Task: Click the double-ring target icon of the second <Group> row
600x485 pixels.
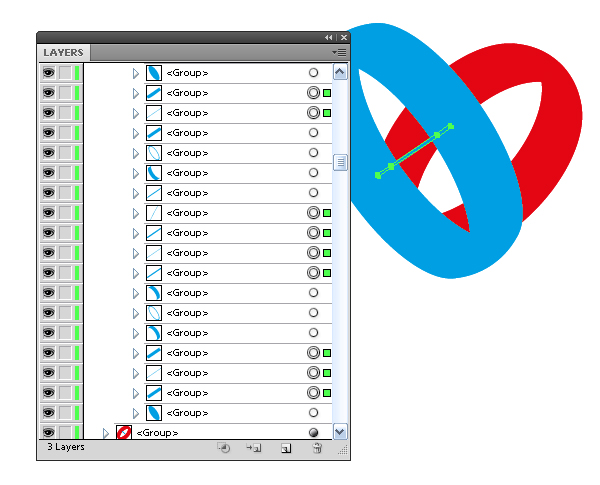Action: (313, 93)
